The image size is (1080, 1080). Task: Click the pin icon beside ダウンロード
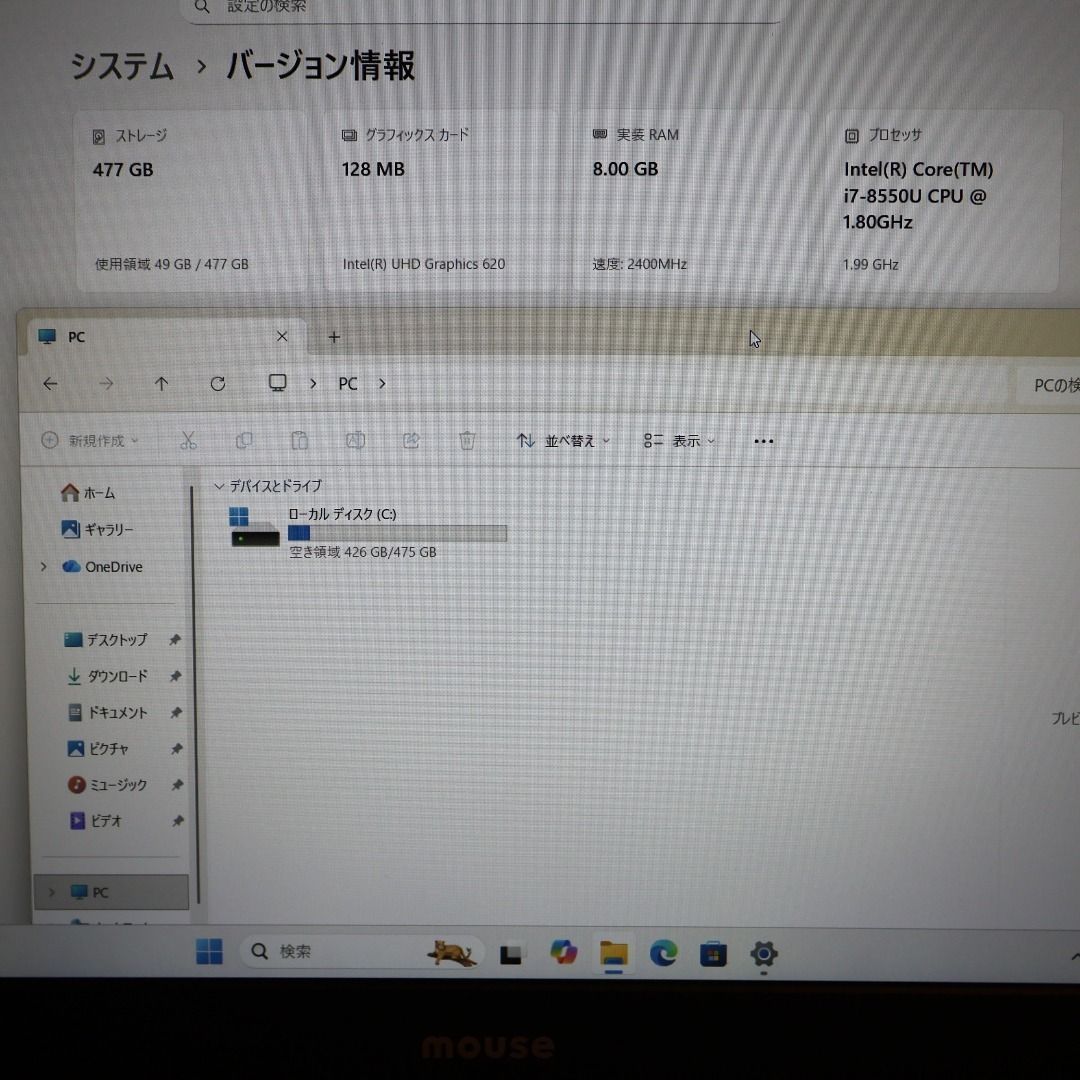[x=175, y=676]
